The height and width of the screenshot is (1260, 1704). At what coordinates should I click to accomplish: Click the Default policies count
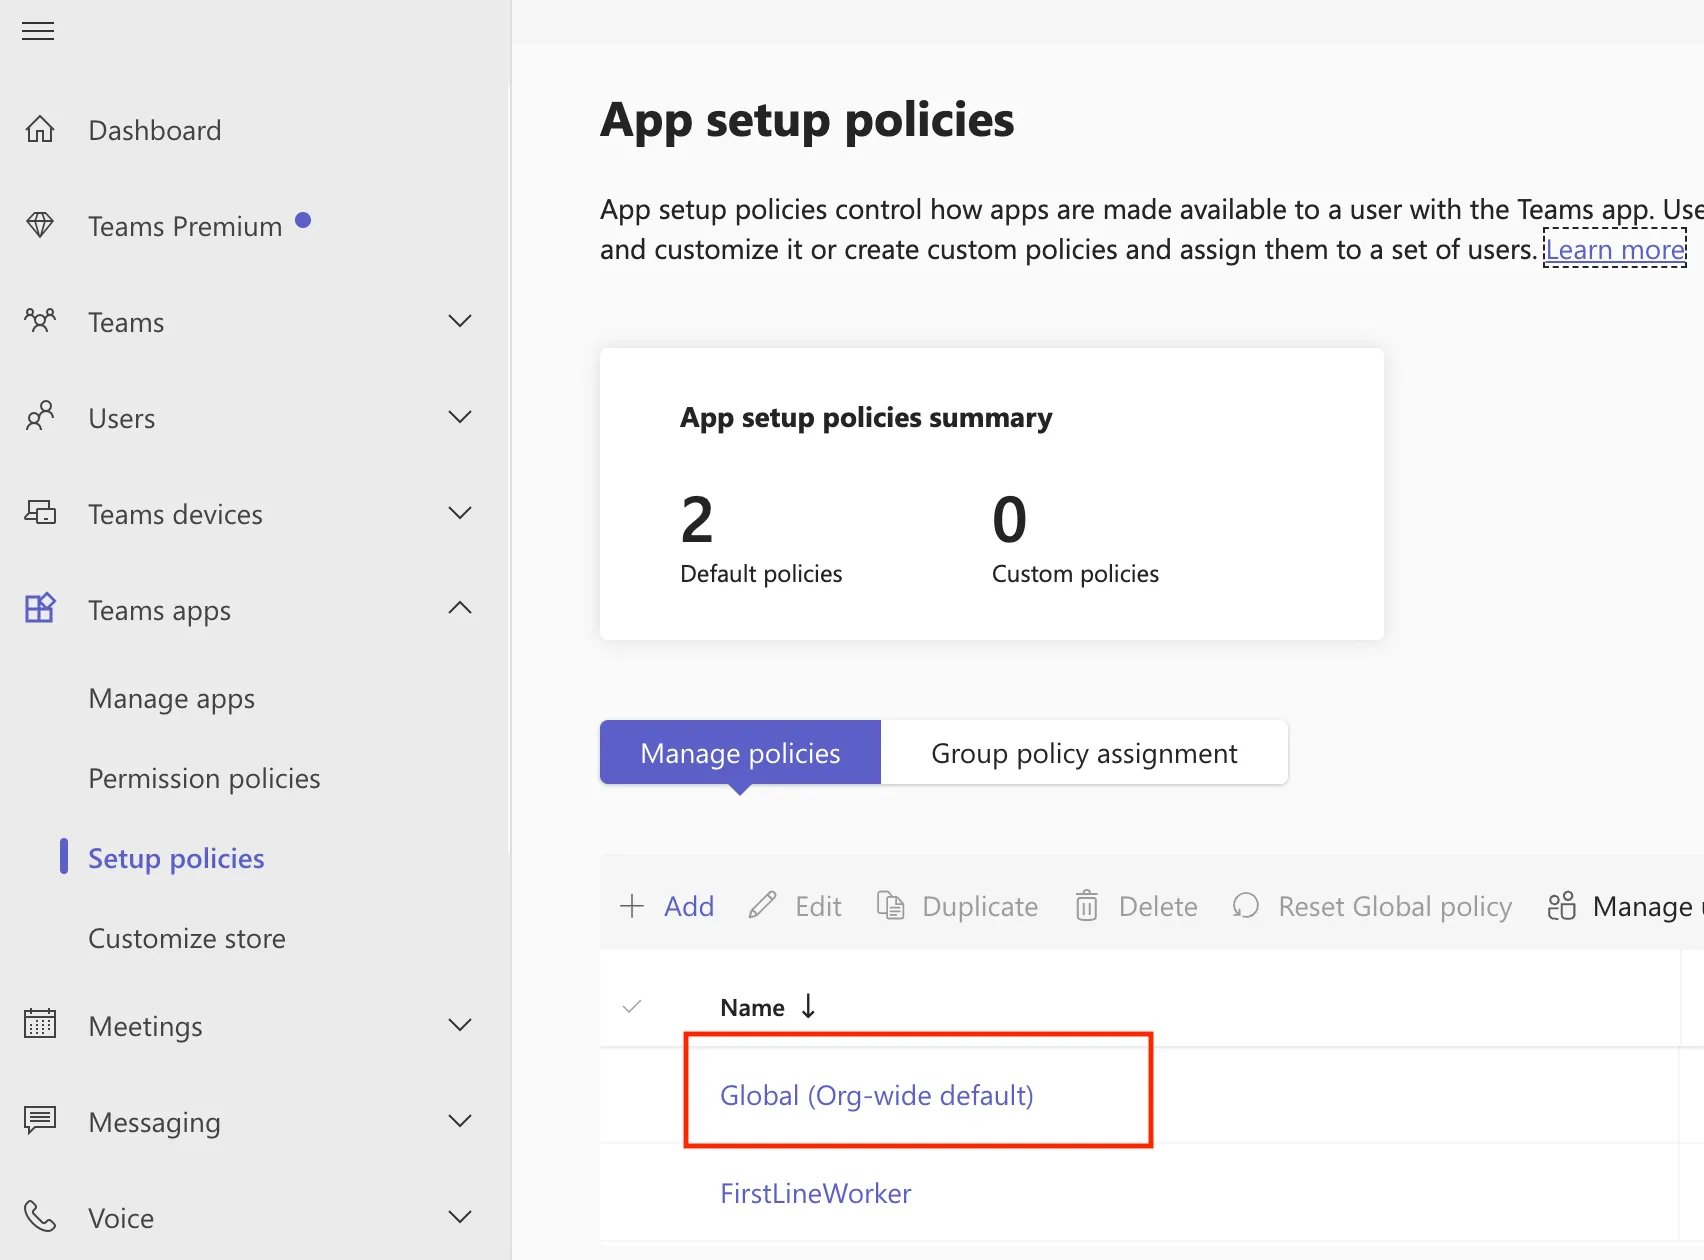click(x=697, y=519)
